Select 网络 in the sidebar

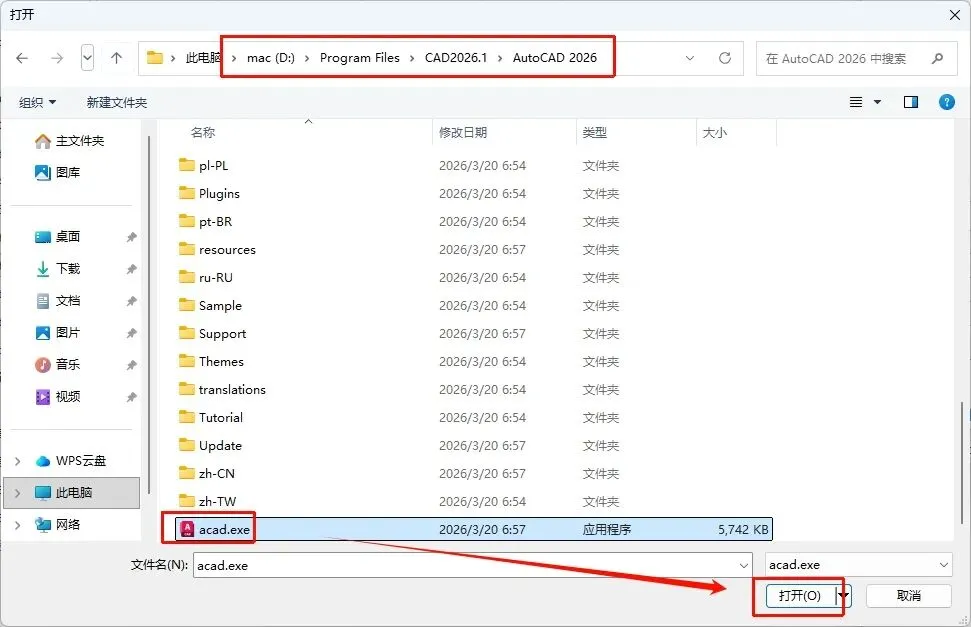[x=58, y=525]
